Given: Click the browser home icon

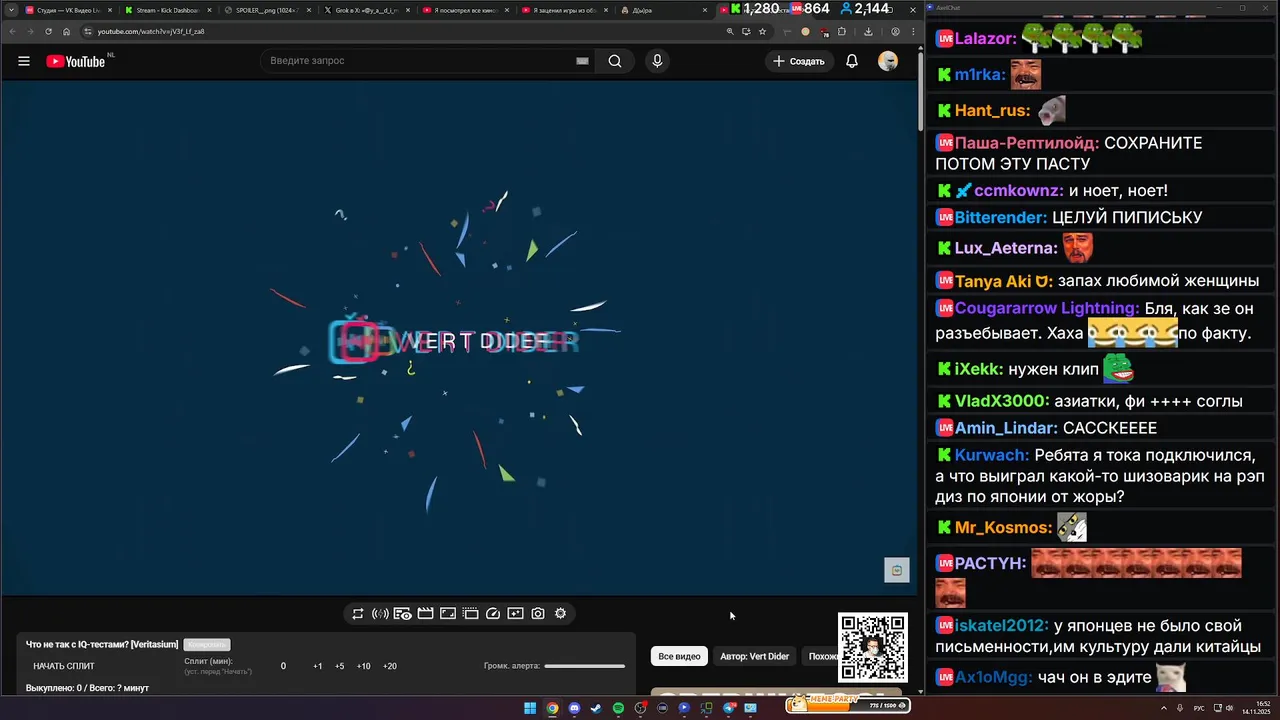Looking at the screenshot, I should 67,31.
